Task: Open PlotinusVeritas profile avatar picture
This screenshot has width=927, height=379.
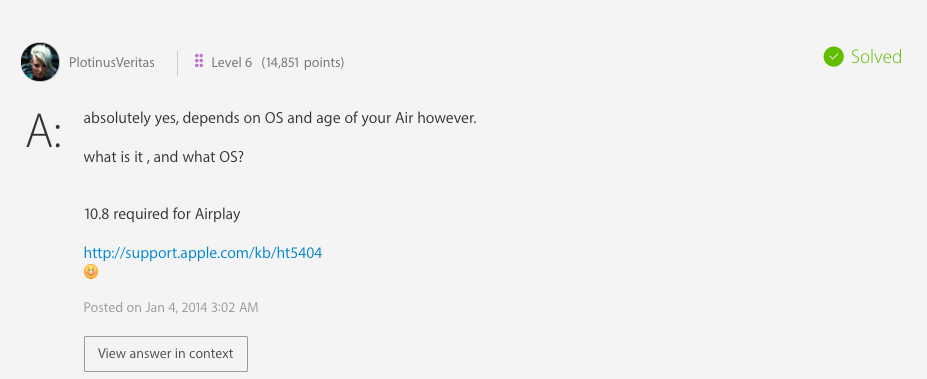Action: (40, 62)
